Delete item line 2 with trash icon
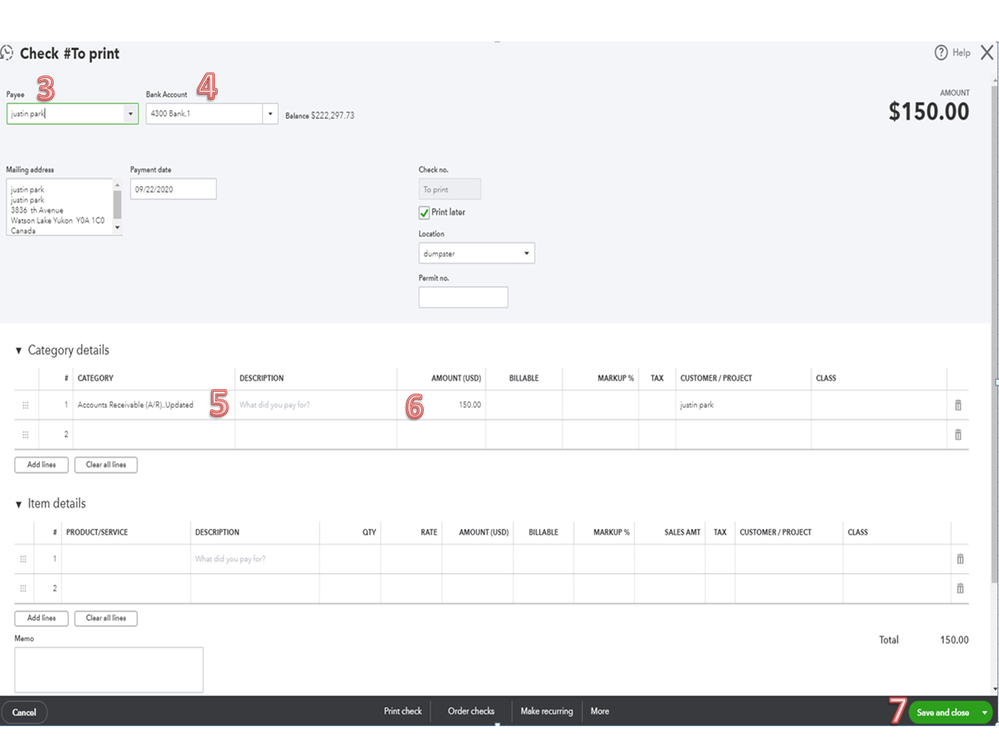Viewport: 999px width, 749px height. (x=960, y=588)
